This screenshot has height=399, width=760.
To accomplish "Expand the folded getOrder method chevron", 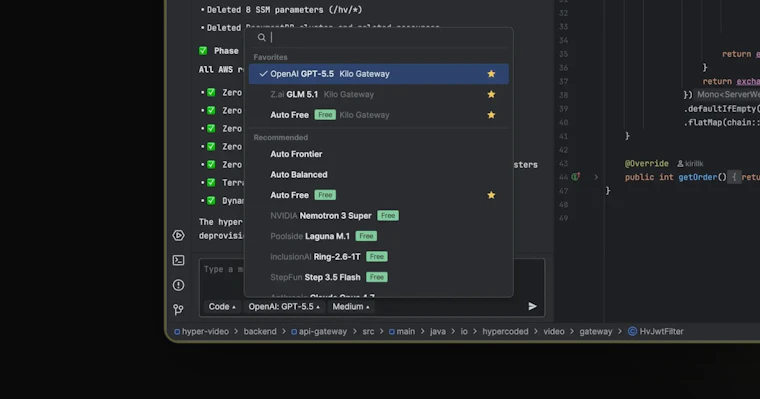I will tap(596, 177).
